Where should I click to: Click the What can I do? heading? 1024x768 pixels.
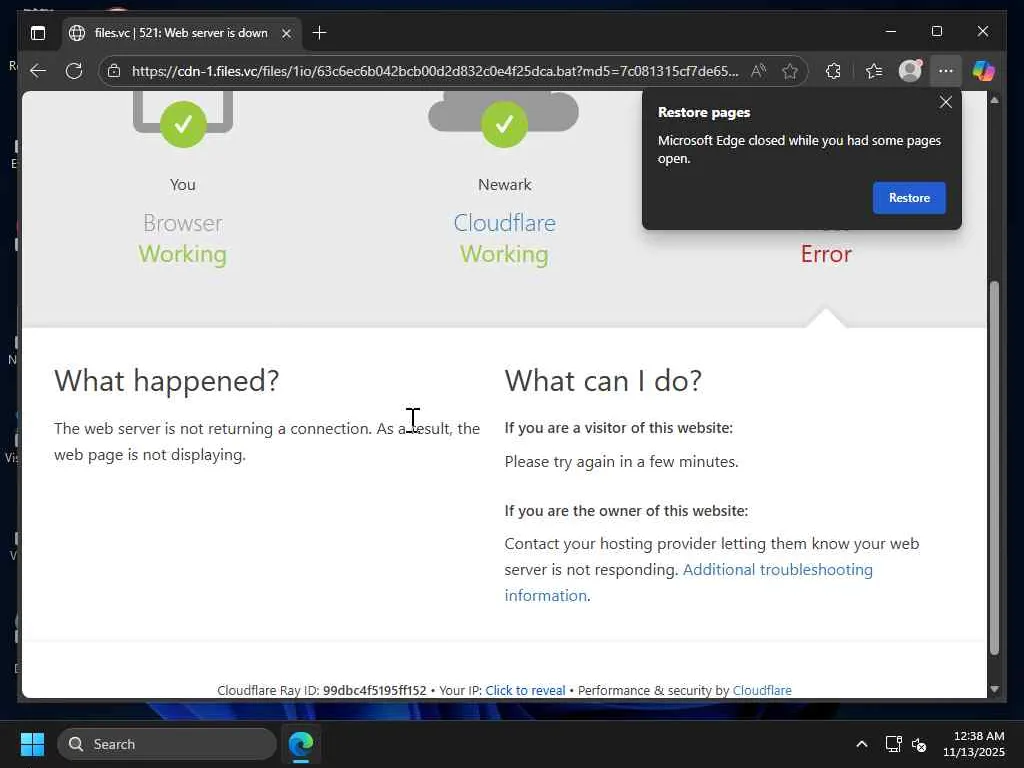(603, 381)
